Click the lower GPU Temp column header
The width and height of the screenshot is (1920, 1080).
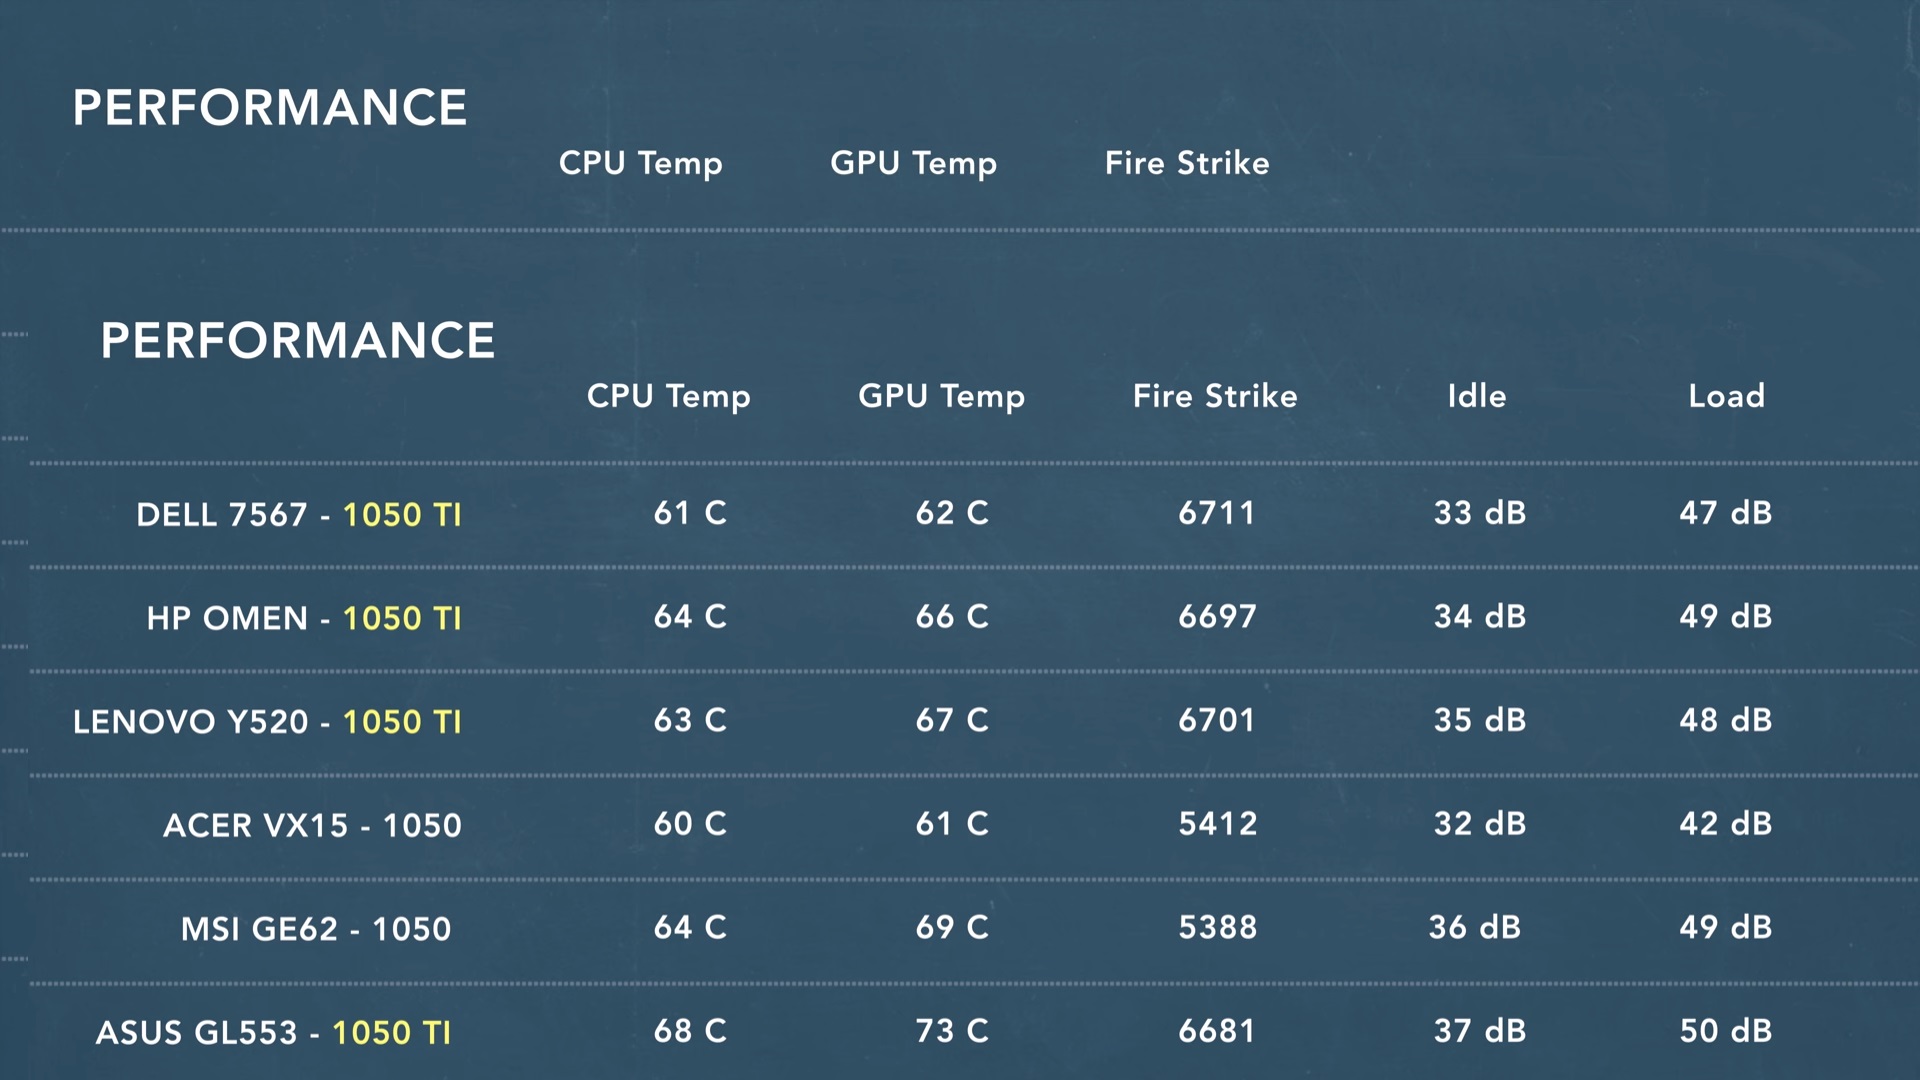(941, 396)
